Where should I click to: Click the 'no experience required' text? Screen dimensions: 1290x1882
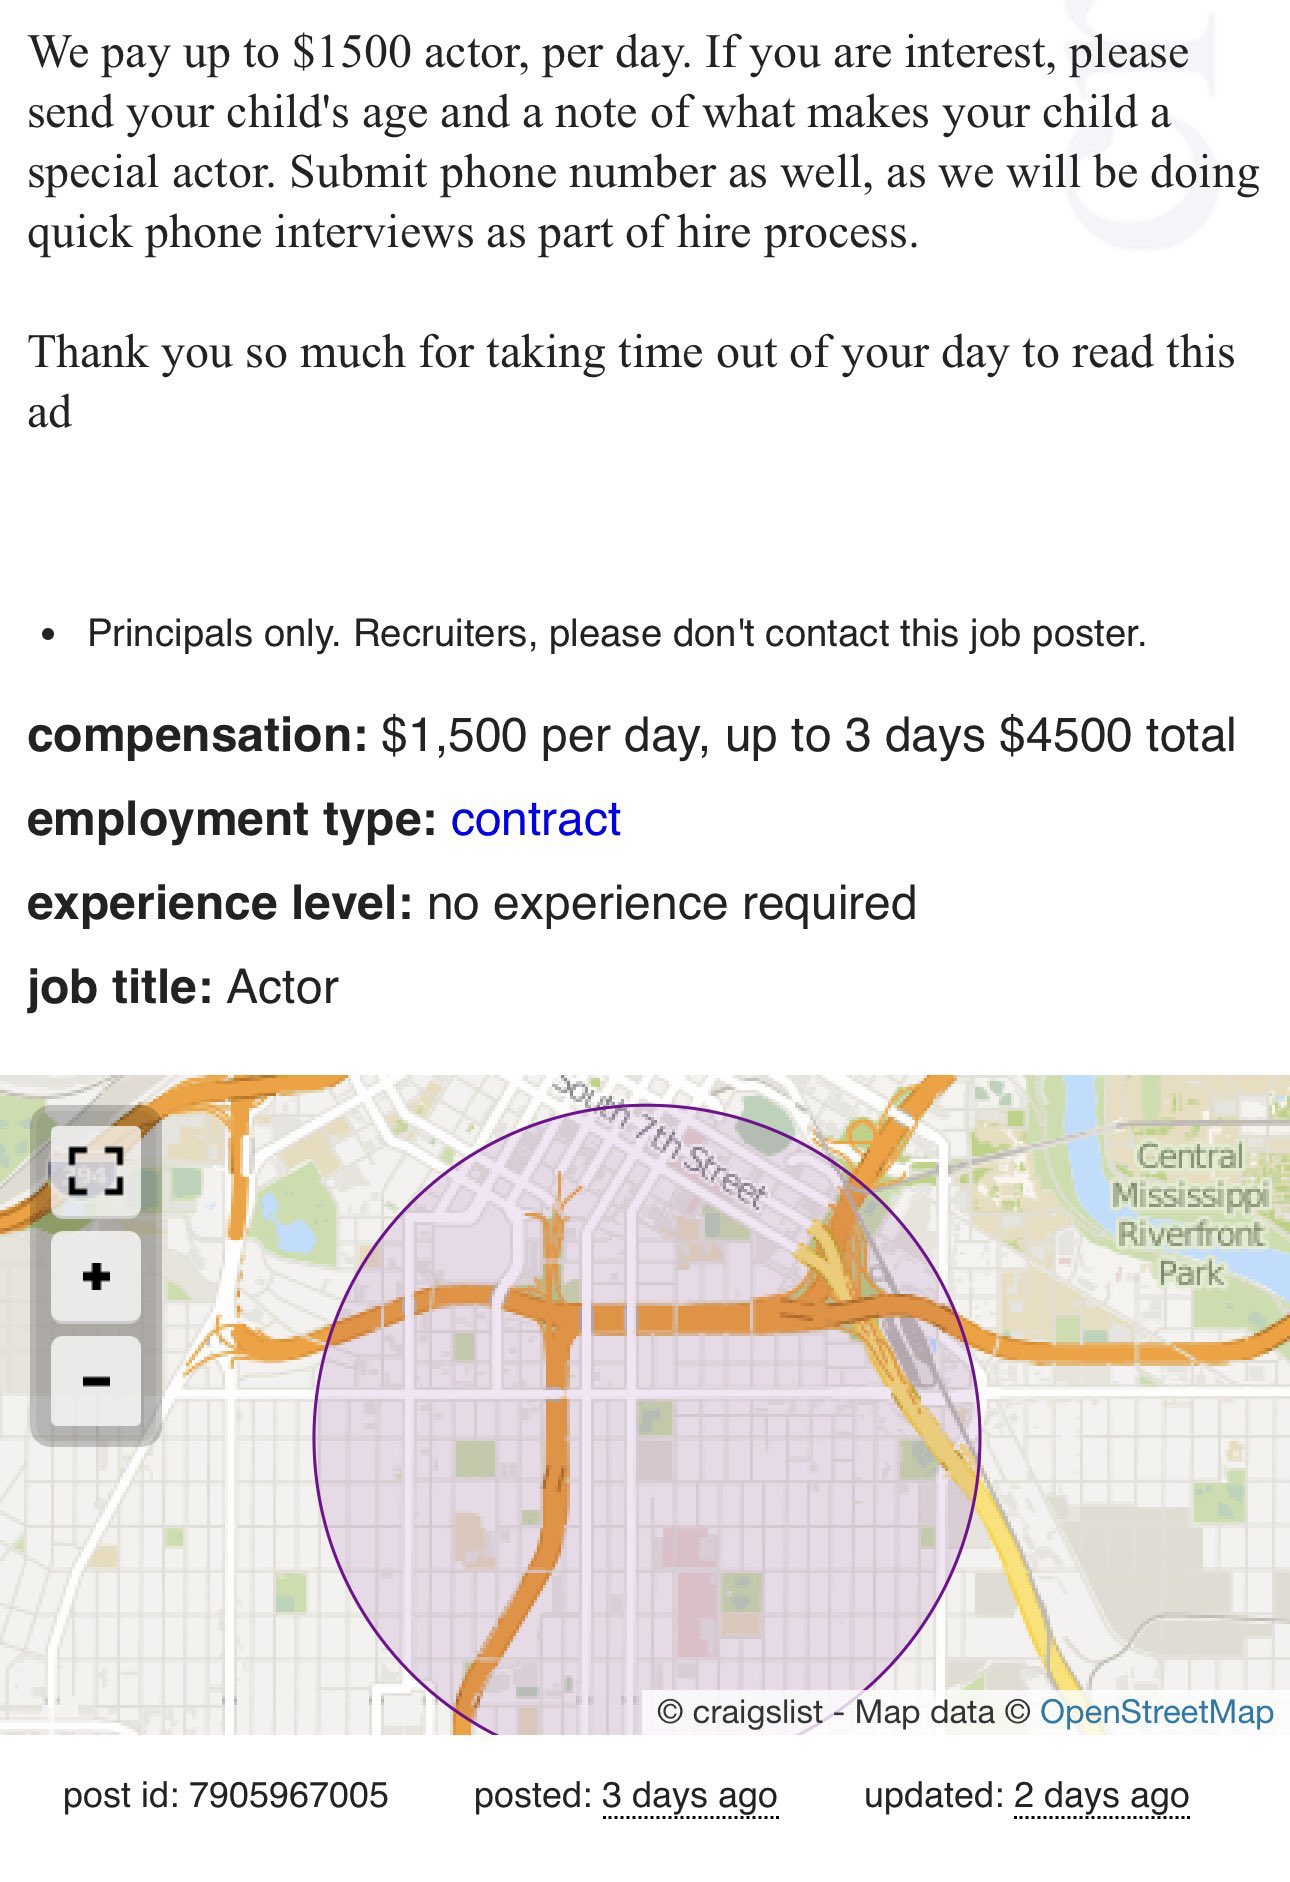(x=671, y=904)
